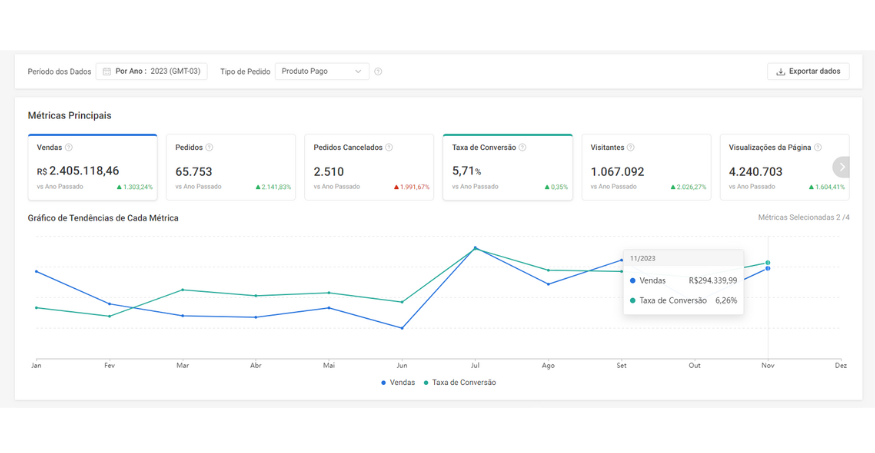Screen dimensions: 875x453
Task: Toggle the Taxa de Conversão metric card
Action: coord(508,167)
